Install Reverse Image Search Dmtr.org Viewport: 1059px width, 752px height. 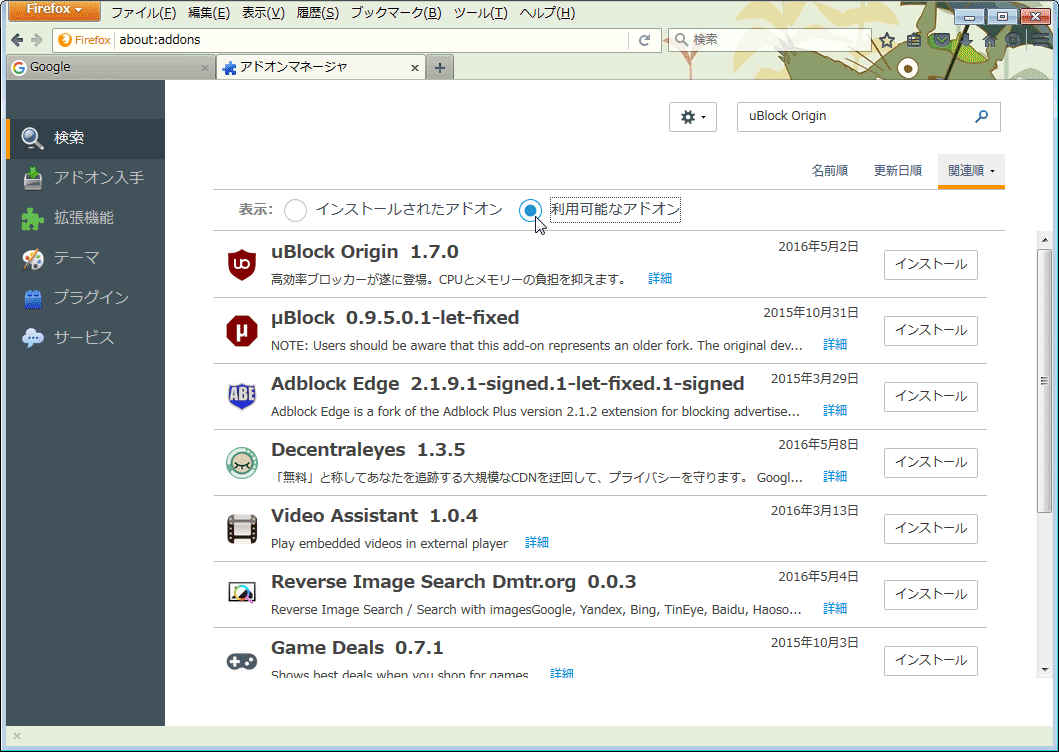pos(931,595)
